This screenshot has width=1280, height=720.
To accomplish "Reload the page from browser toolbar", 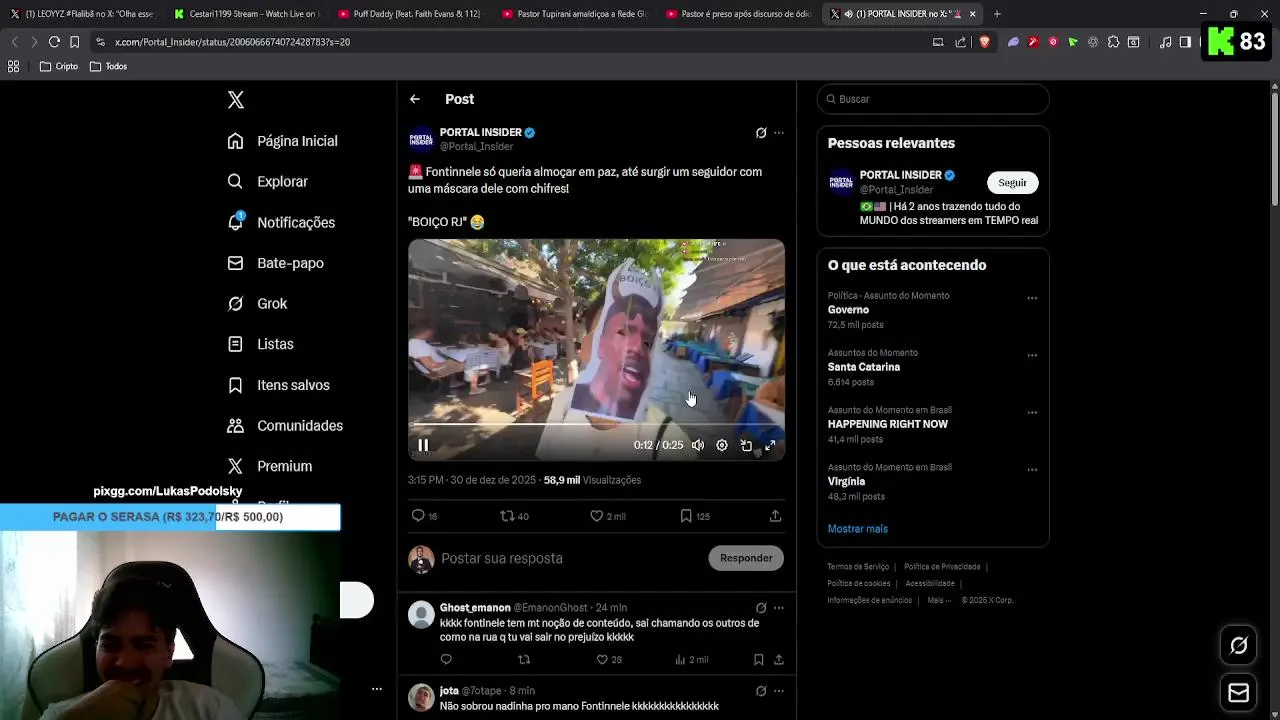I will point(54,42).
